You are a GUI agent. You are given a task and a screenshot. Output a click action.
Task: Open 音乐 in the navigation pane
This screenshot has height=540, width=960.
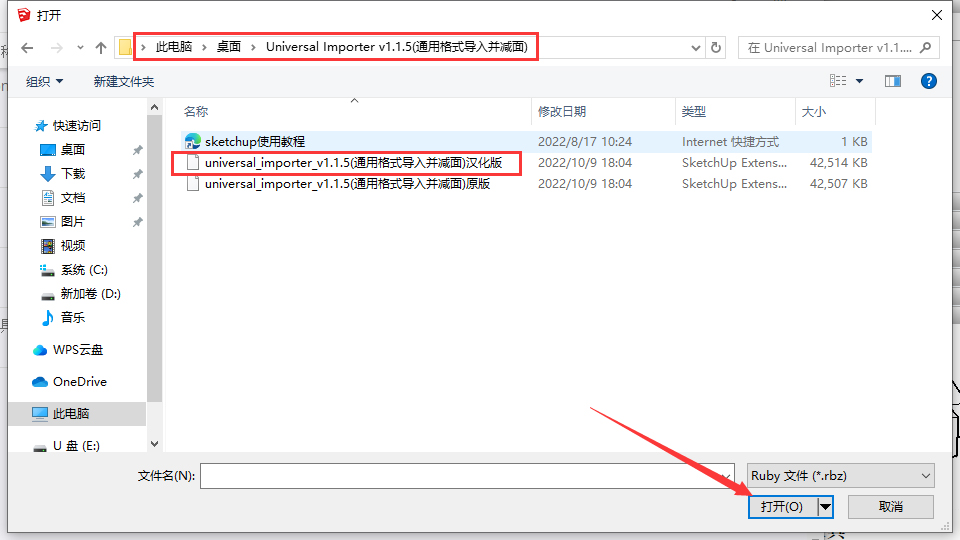click(62, 318)
